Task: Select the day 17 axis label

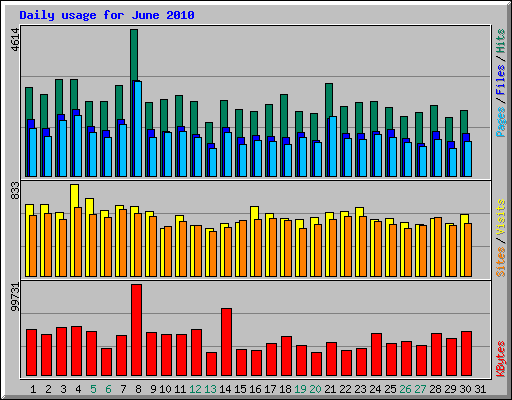Action: click(x=270, y=389)
